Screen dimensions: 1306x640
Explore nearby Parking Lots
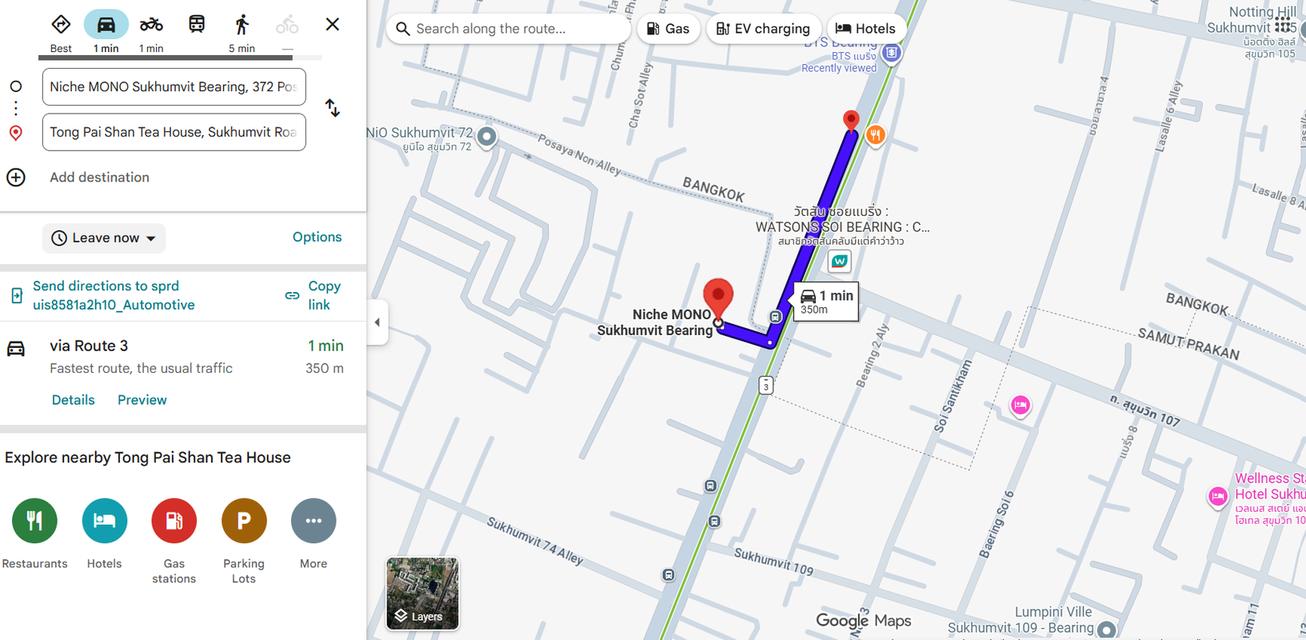click(x=244, y=521)
